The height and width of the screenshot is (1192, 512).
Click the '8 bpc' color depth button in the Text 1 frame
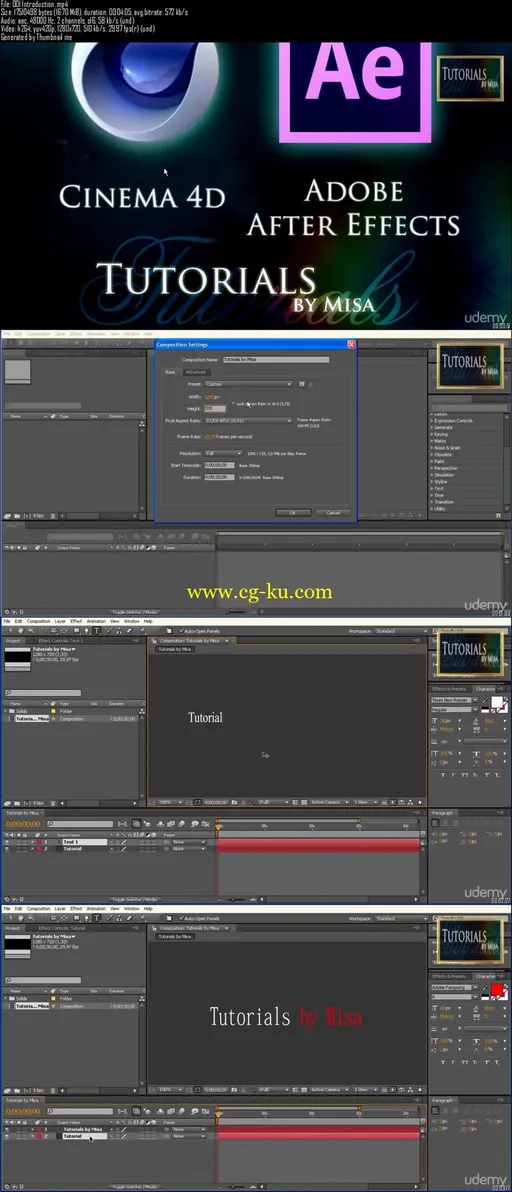point(38,803)
